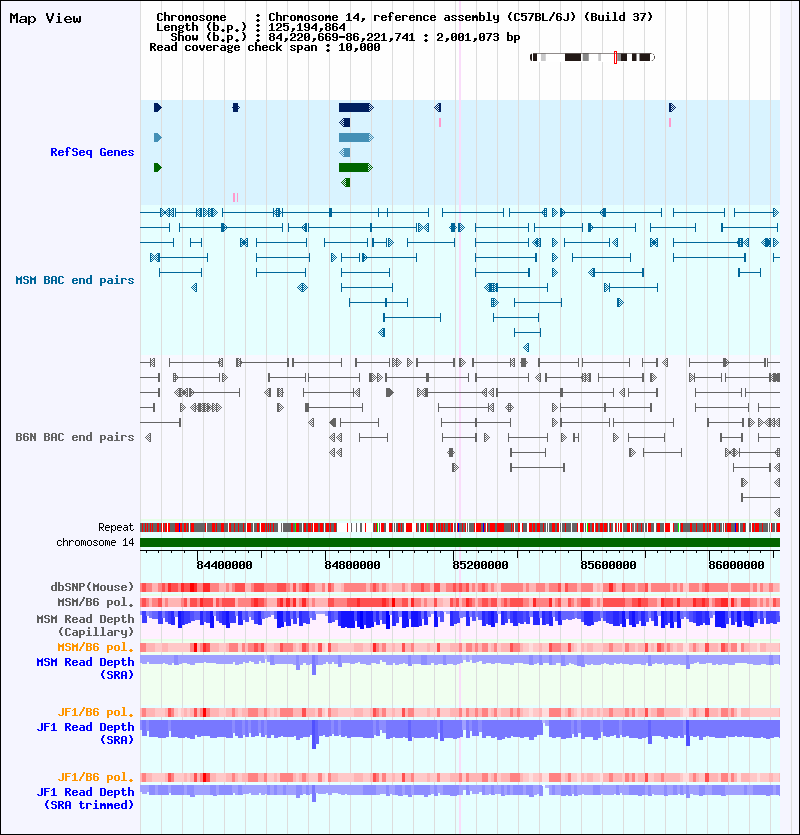The width and height of the screenshot is (800, 835).
Task: Open the B6N BAC end pairs track label
Action: [x=75, y=437]
